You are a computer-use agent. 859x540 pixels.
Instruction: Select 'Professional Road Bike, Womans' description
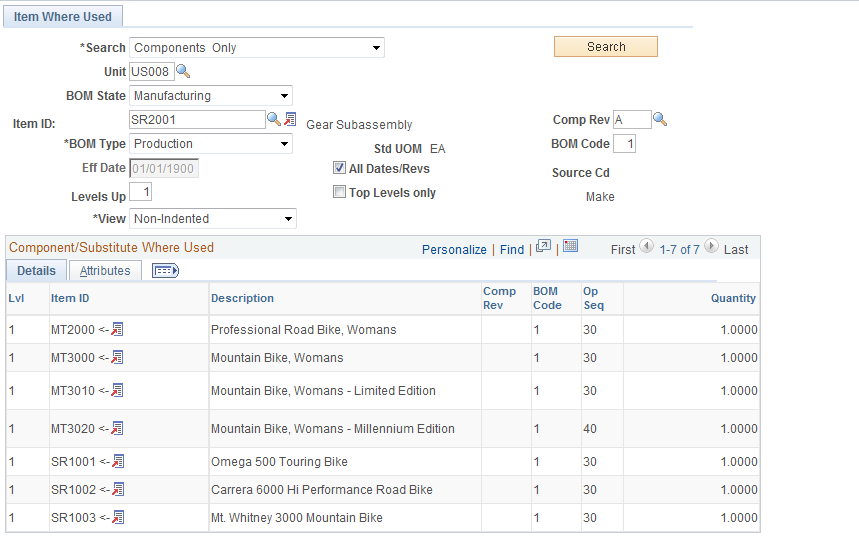pyautogui.click(x=303, y=330)
